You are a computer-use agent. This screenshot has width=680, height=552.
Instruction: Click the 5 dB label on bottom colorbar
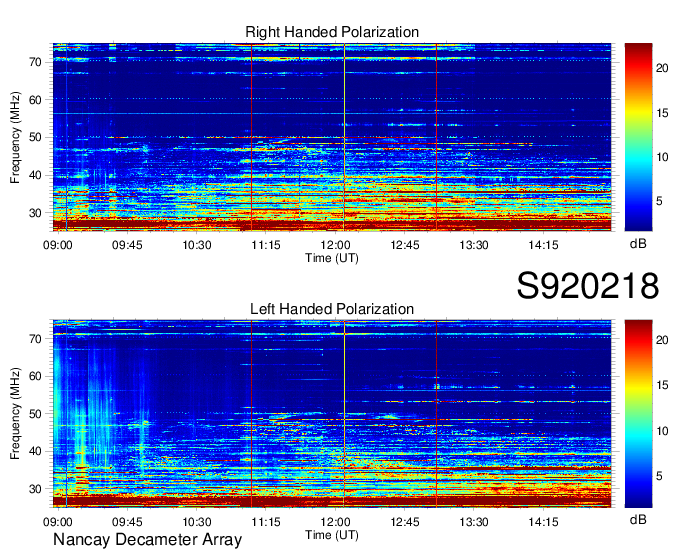[659, 477]
